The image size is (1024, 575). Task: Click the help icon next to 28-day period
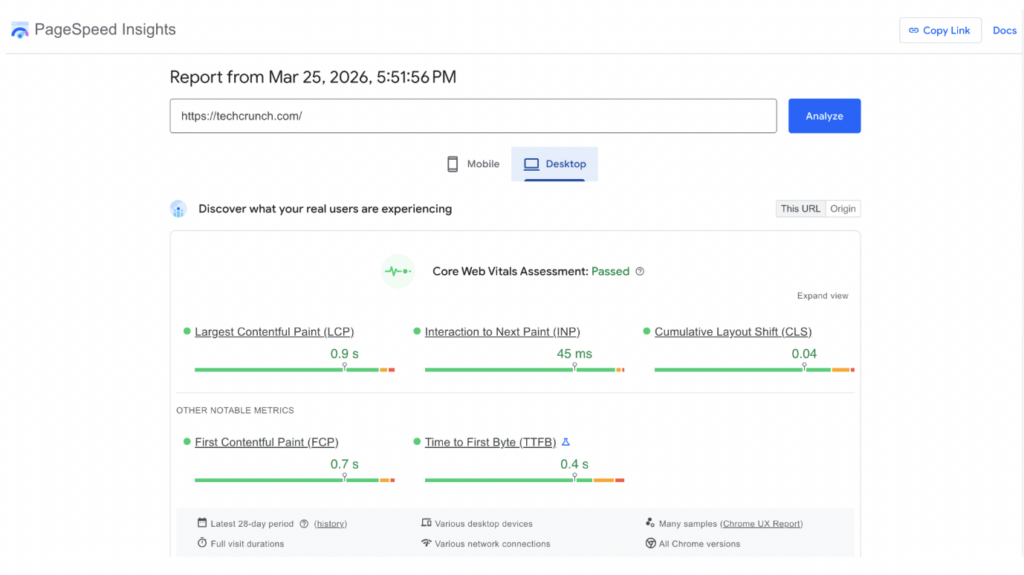(x=304, y=523)
